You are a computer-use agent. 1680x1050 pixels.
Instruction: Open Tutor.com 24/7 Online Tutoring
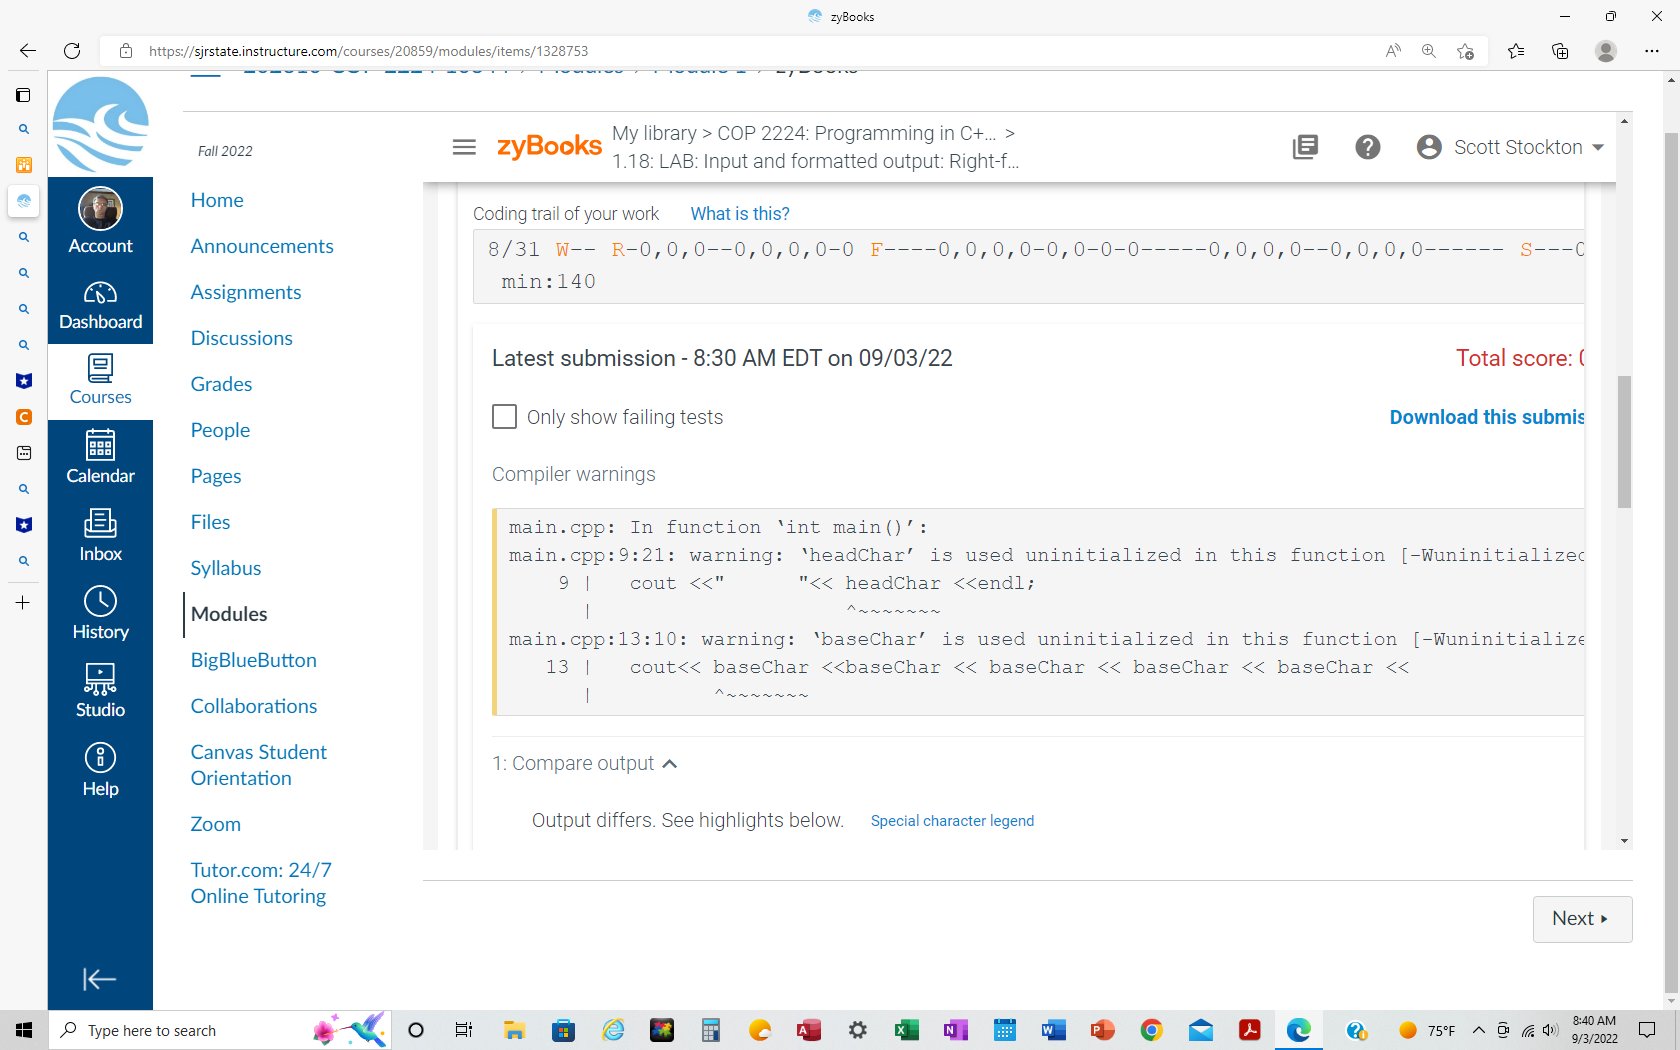pyautogui.click(x=261, y=883)
